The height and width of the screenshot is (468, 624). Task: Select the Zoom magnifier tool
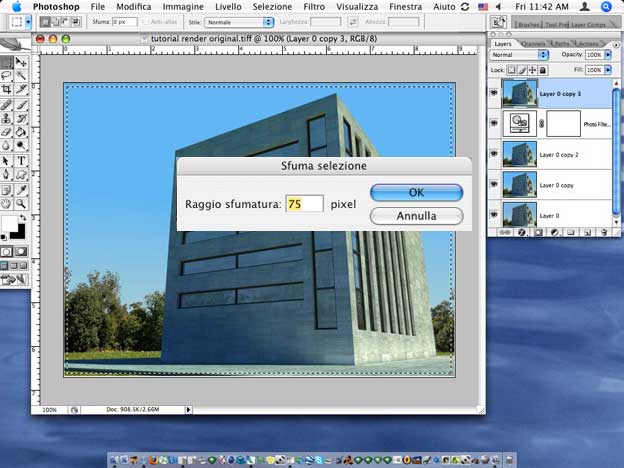coord(21,203)
